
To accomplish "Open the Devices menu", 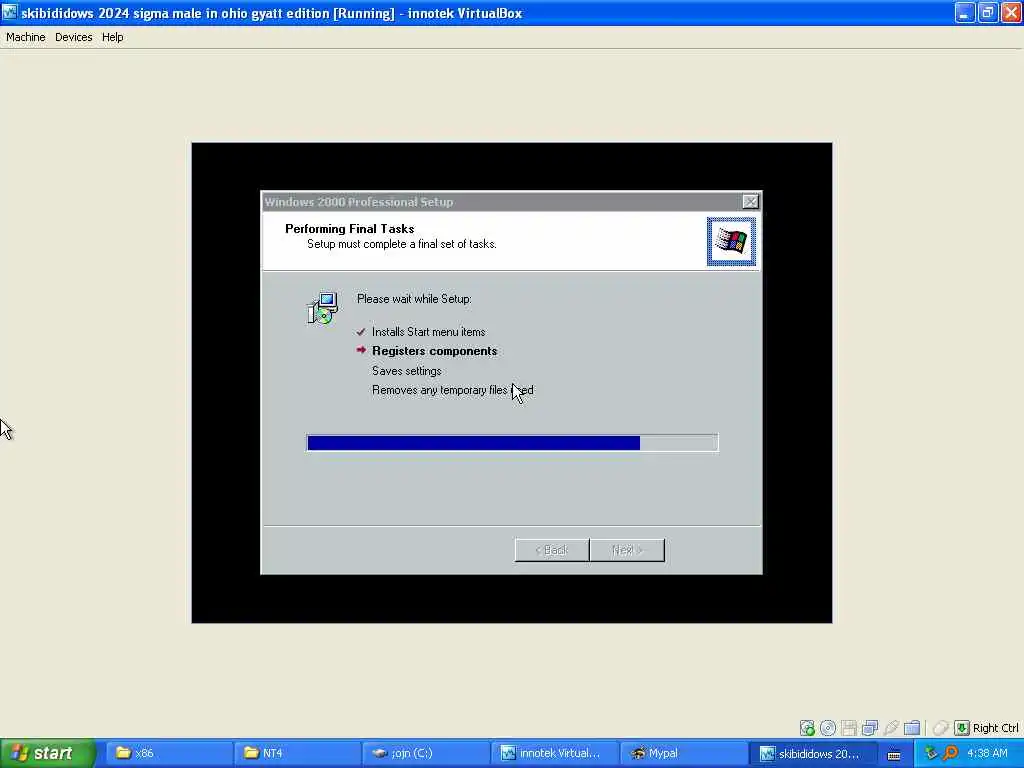I will point(73,37).
